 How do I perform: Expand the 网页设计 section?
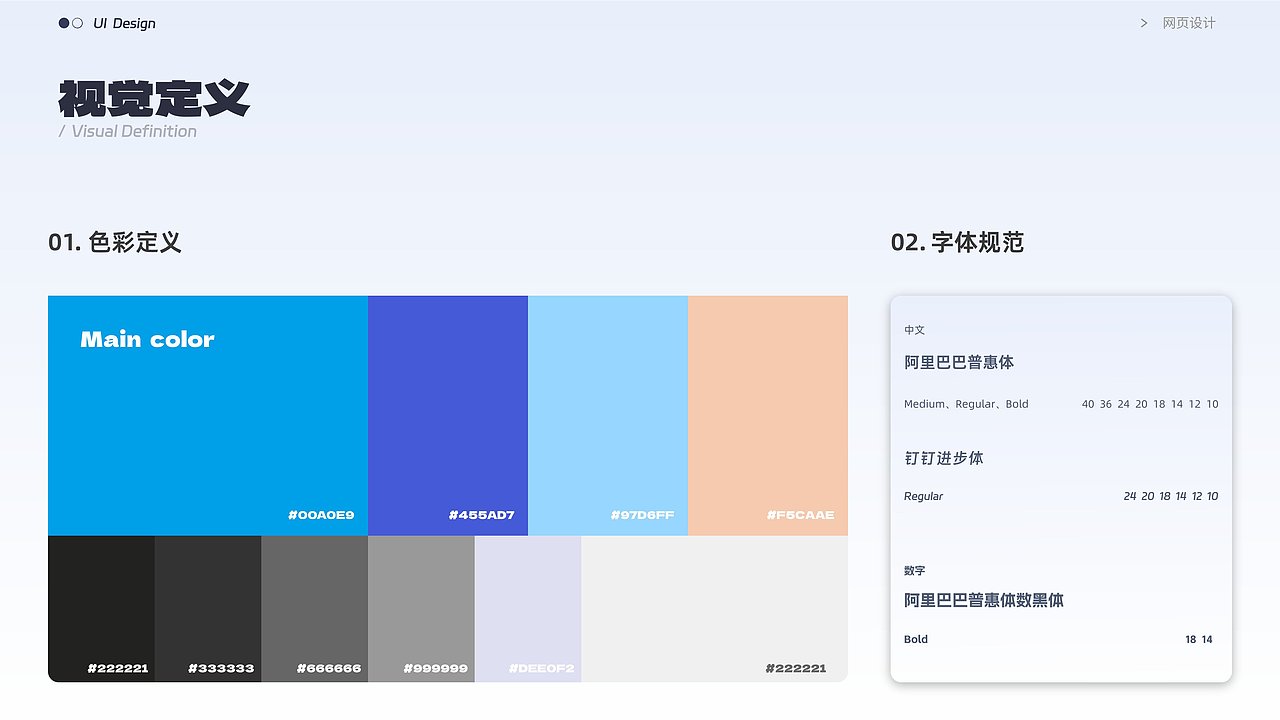pyautogui.click(x=1188, y=22)
